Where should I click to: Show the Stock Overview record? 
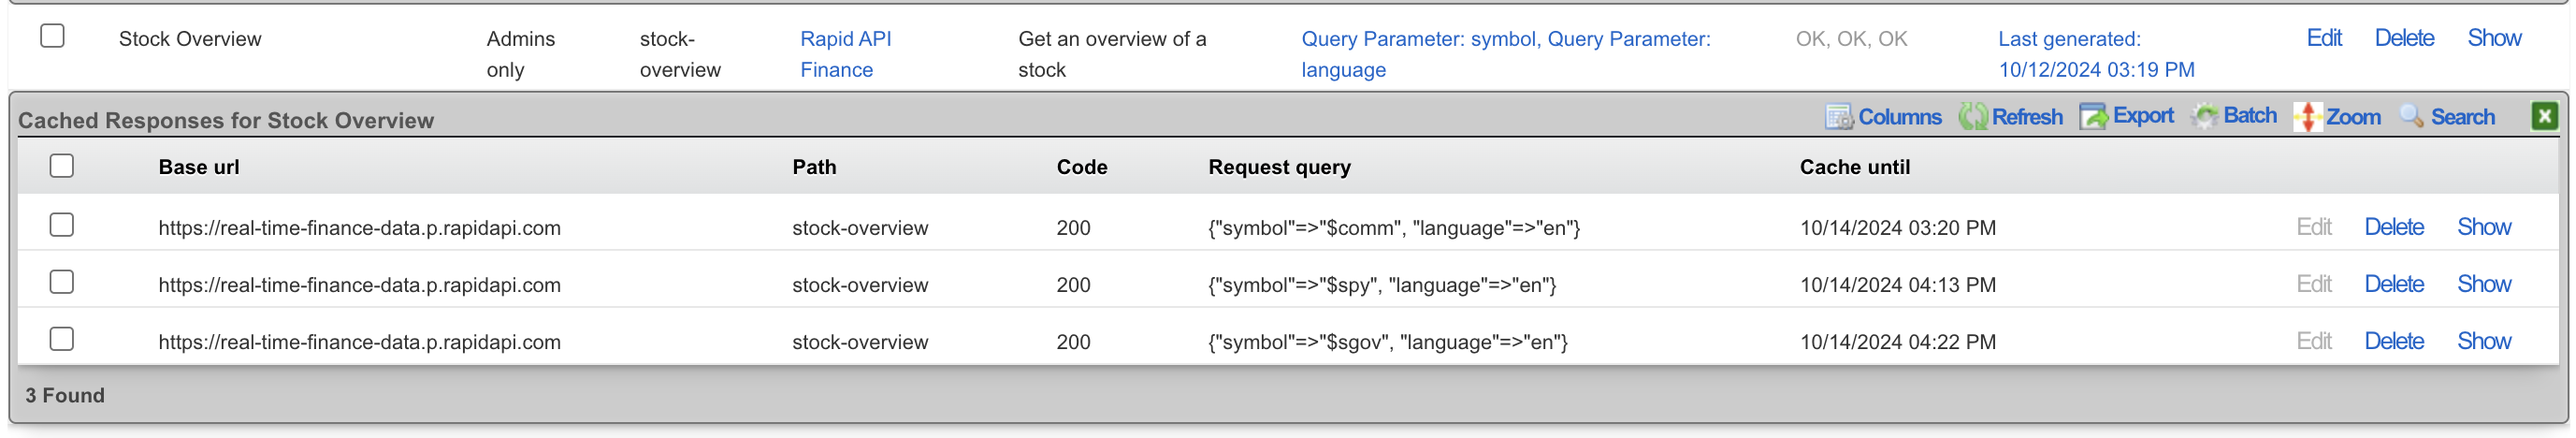click(x=2494, y=38)
